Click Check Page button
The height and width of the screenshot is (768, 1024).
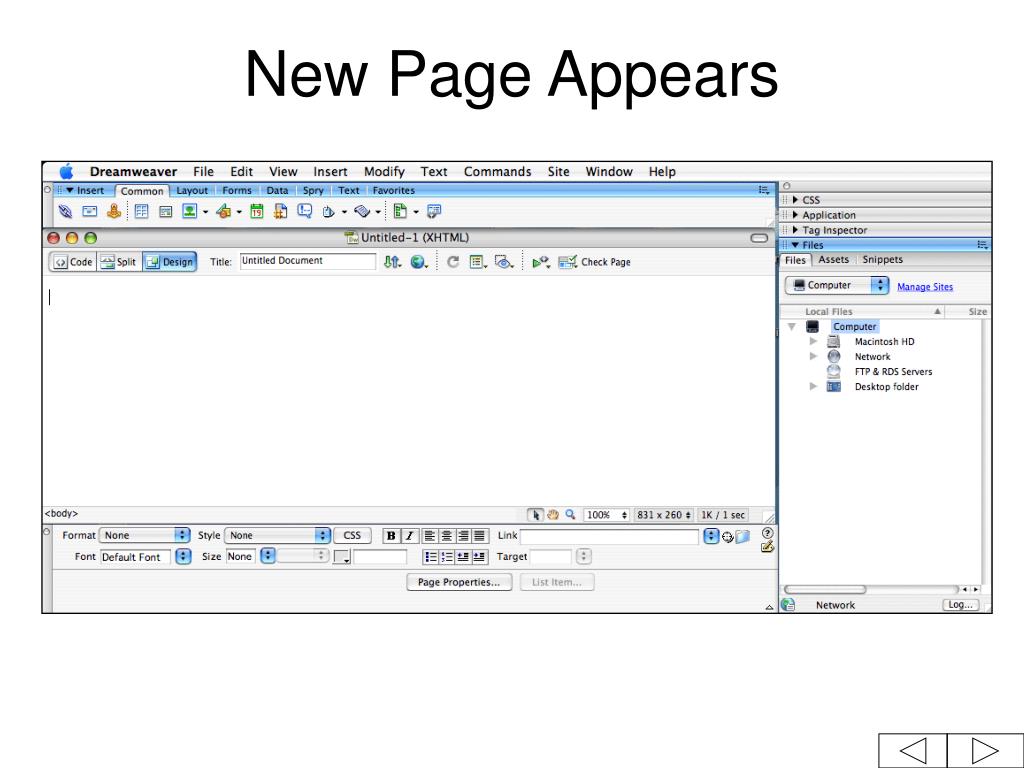(595, 262)
